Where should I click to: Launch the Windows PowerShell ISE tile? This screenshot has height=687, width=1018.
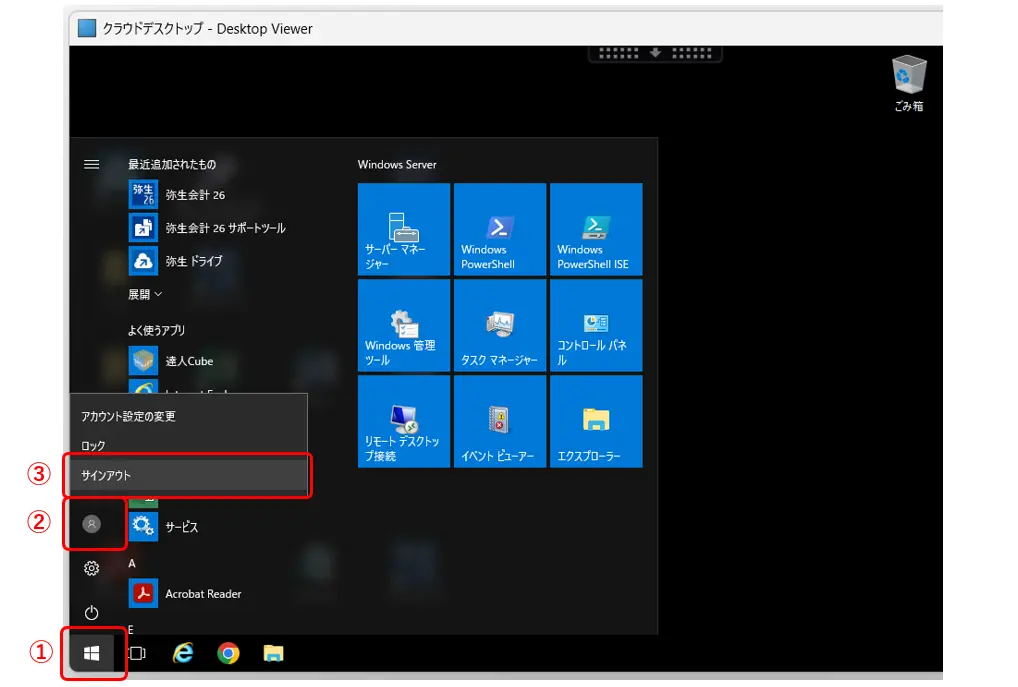coord(596,229)
